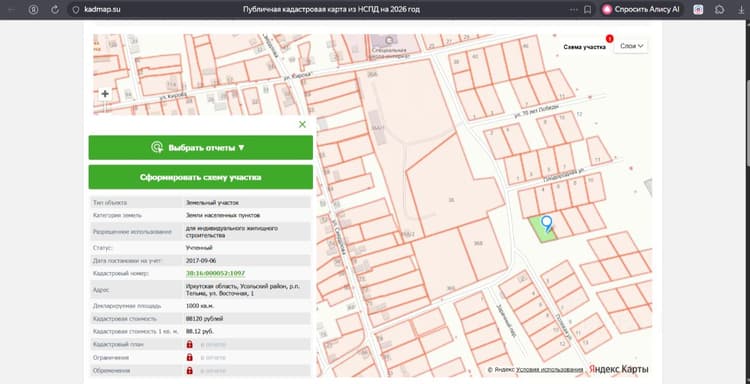Image resolution: width=750 pixels, height=384 pixels.
Task: Click the registration date 2017-09-06
Action: (201, 261)
